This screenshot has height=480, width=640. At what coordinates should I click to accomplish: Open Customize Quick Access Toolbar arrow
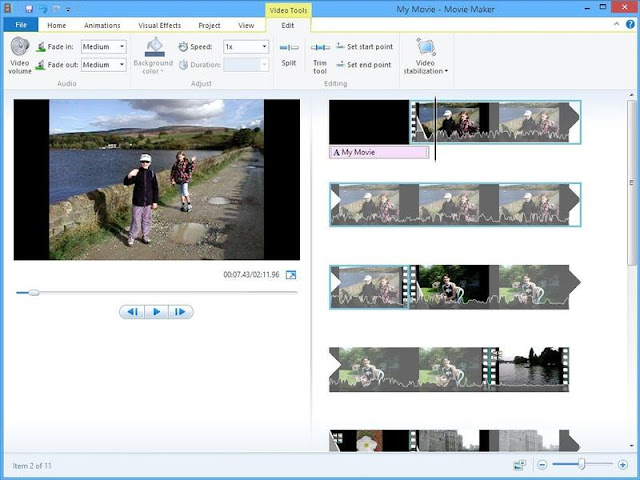click(x=68, y=9)
